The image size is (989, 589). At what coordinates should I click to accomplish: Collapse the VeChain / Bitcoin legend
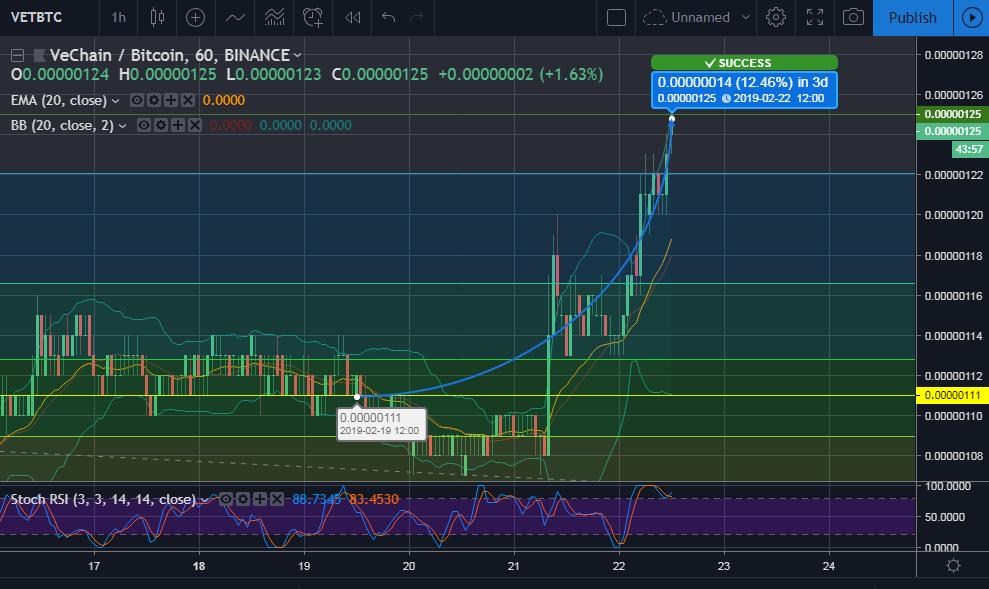(x=18, y=55)
